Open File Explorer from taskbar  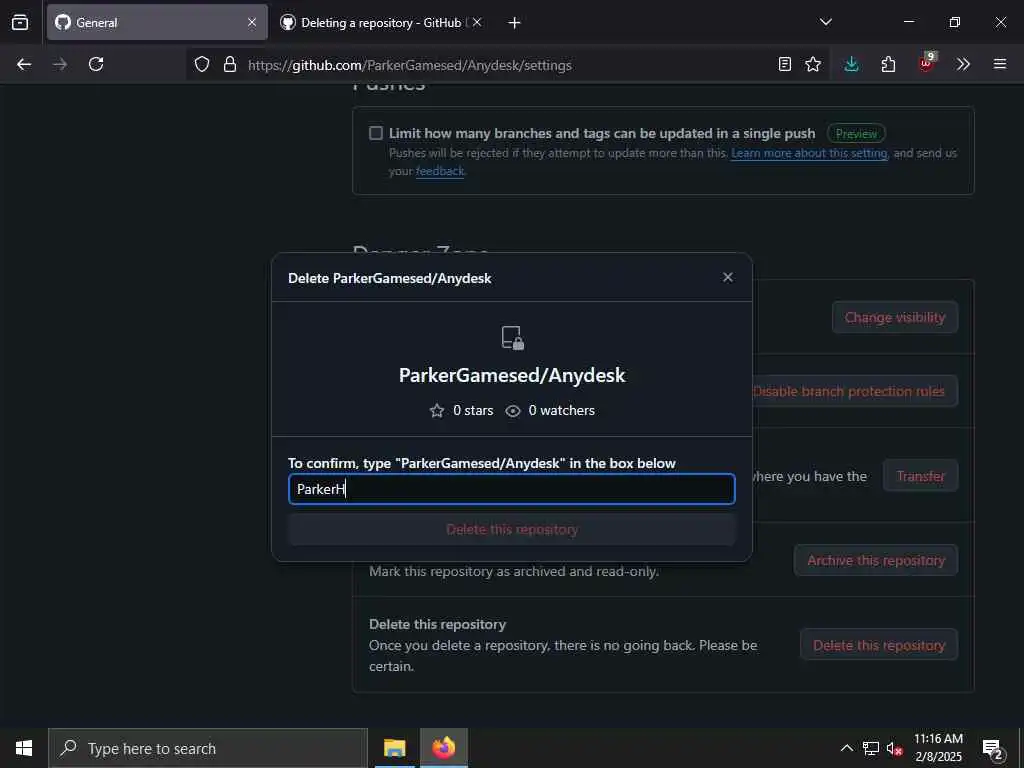394,748
